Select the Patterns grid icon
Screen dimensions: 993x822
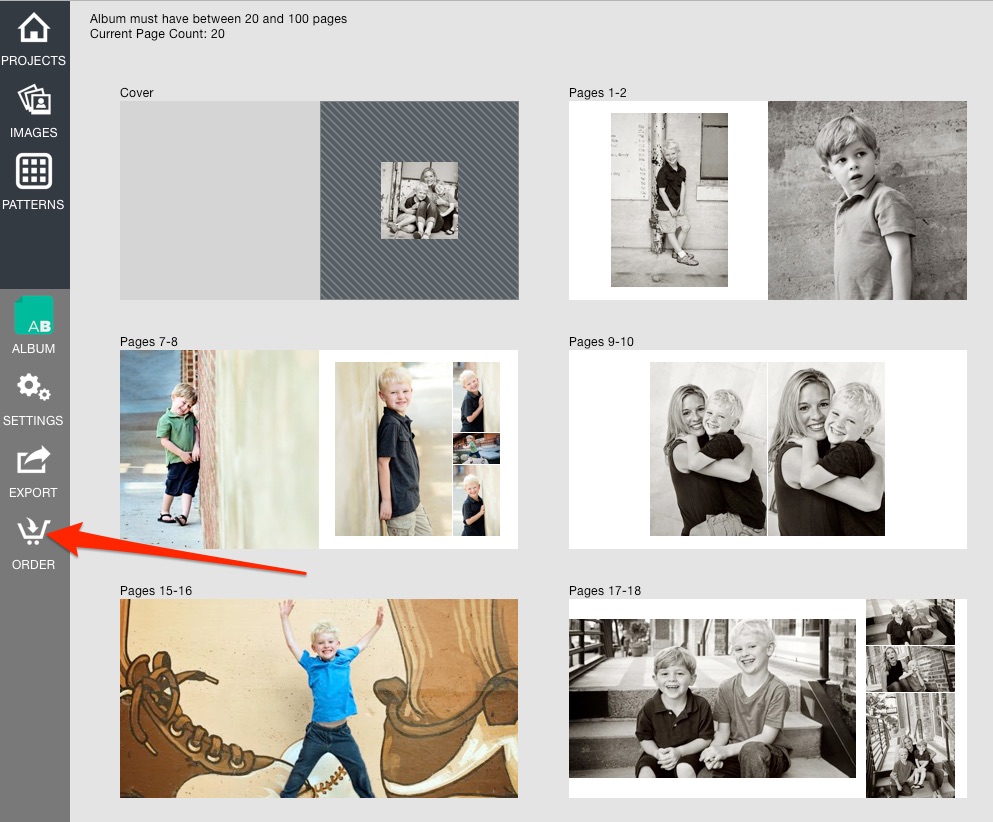coord(34,171)
